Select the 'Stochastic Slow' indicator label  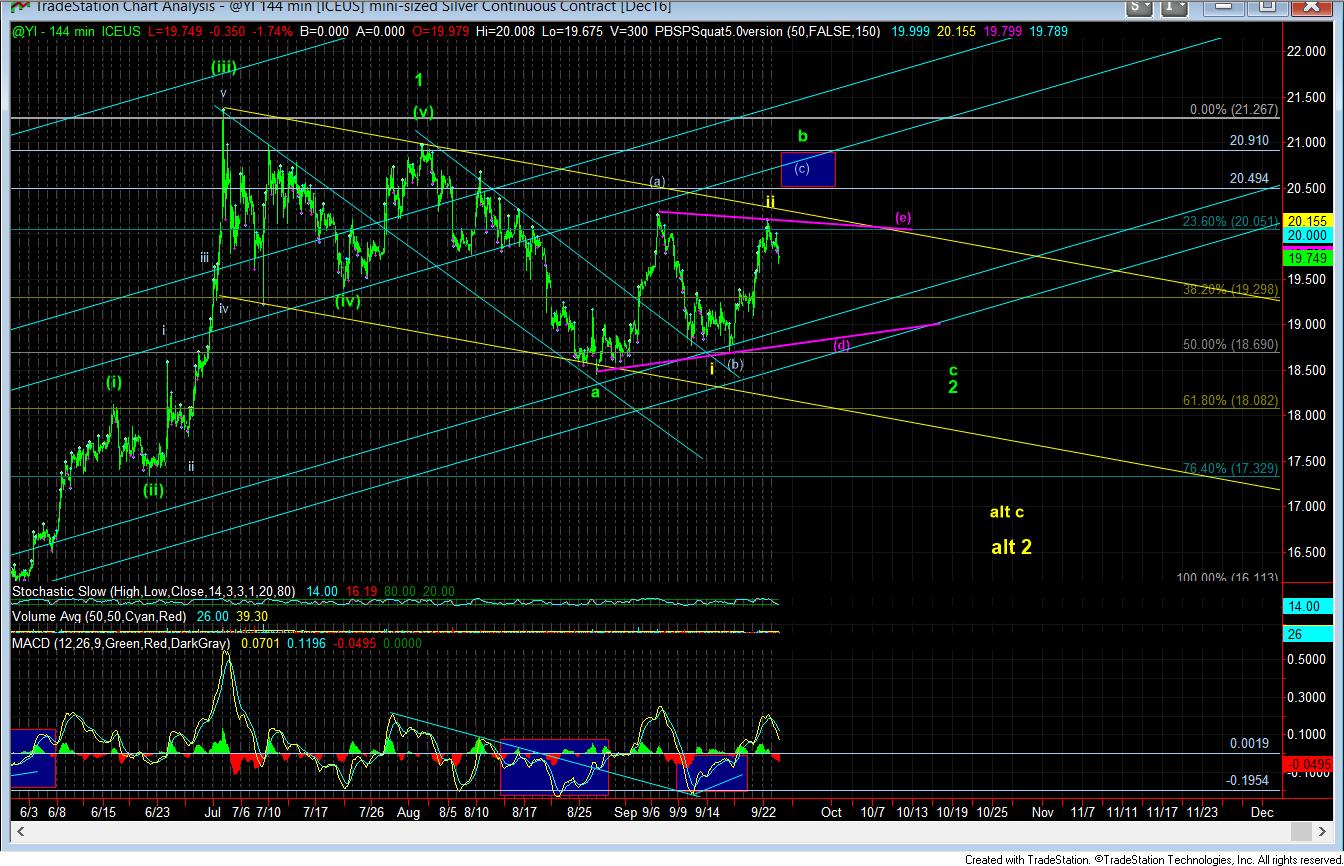point(59,592)
